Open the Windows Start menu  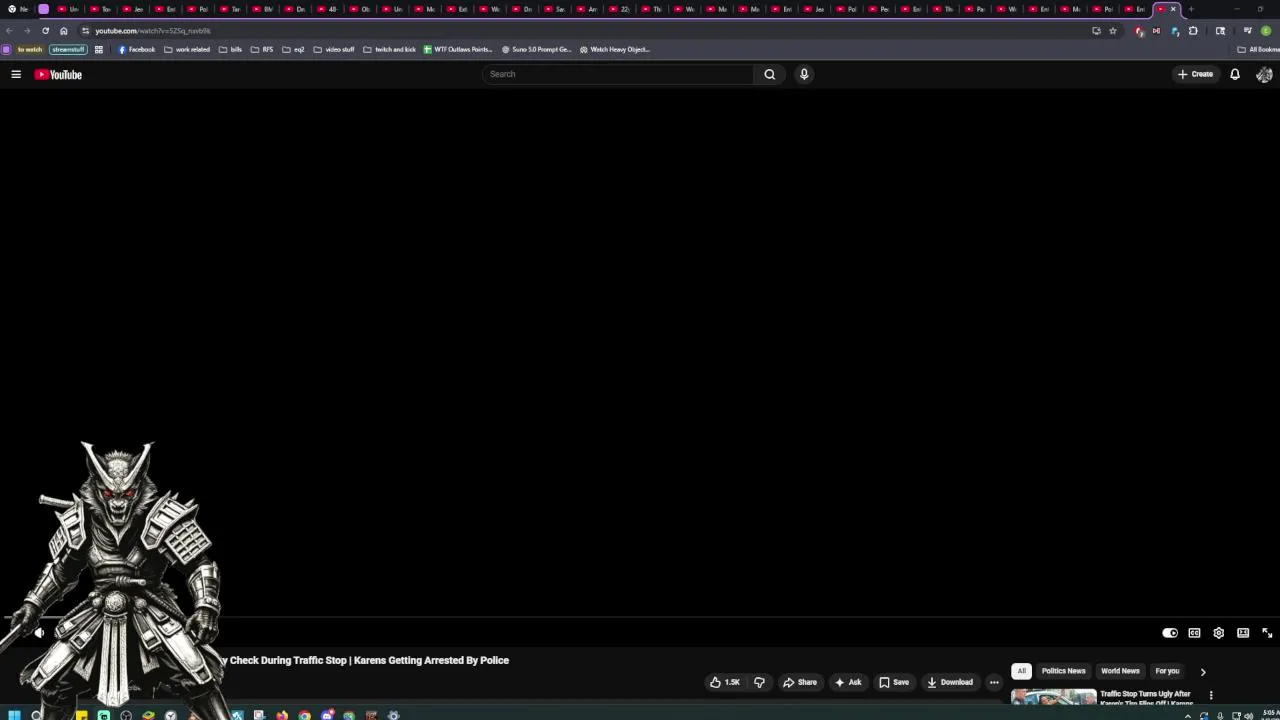(x=14, y=715)
